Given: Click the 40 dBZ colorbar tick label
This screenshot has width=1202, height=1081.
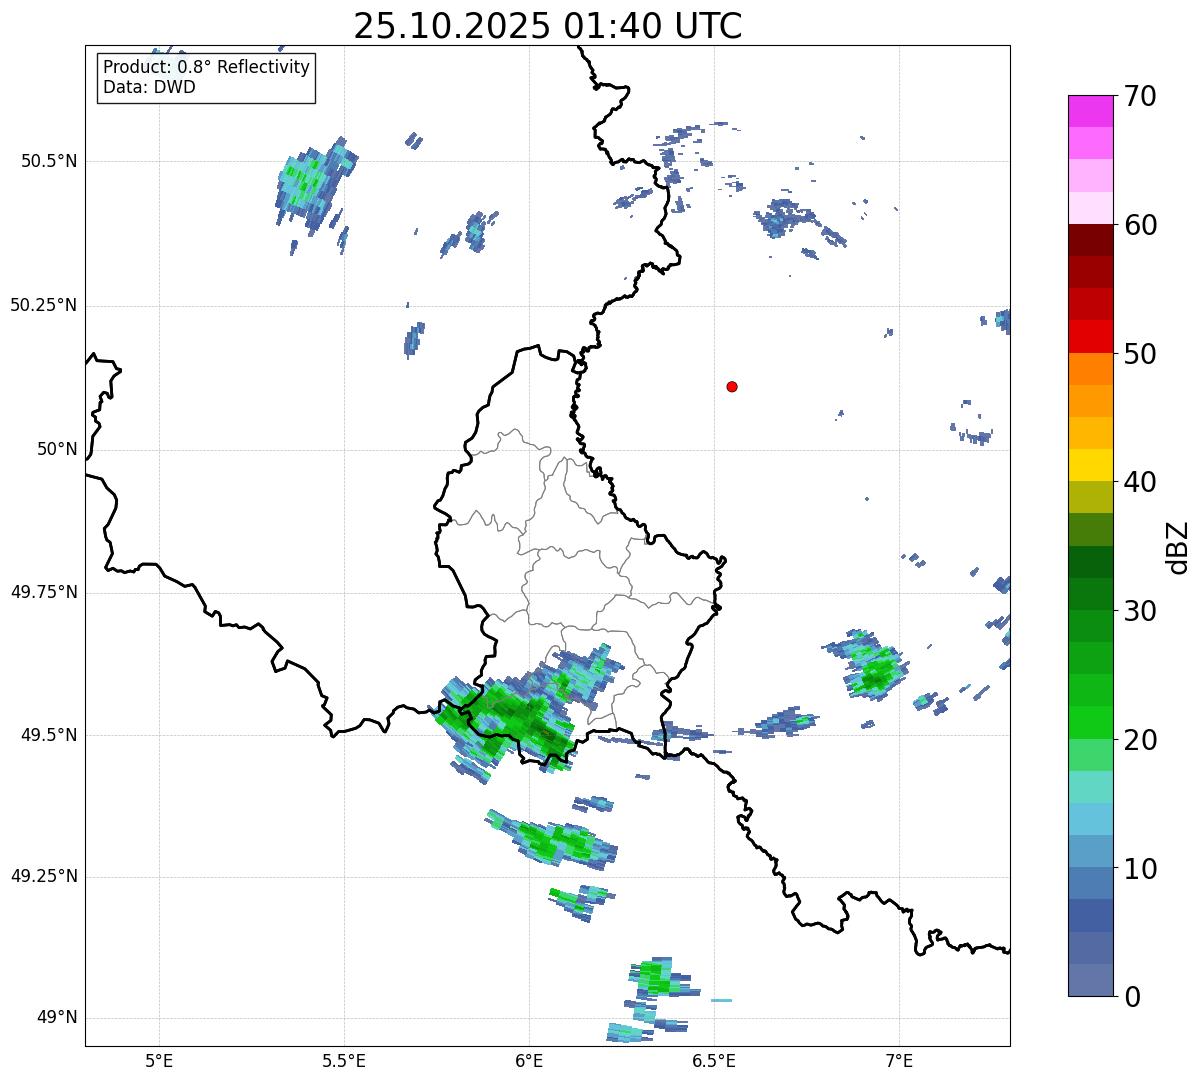Looking at the screenshot, I should pos(1140,482).
